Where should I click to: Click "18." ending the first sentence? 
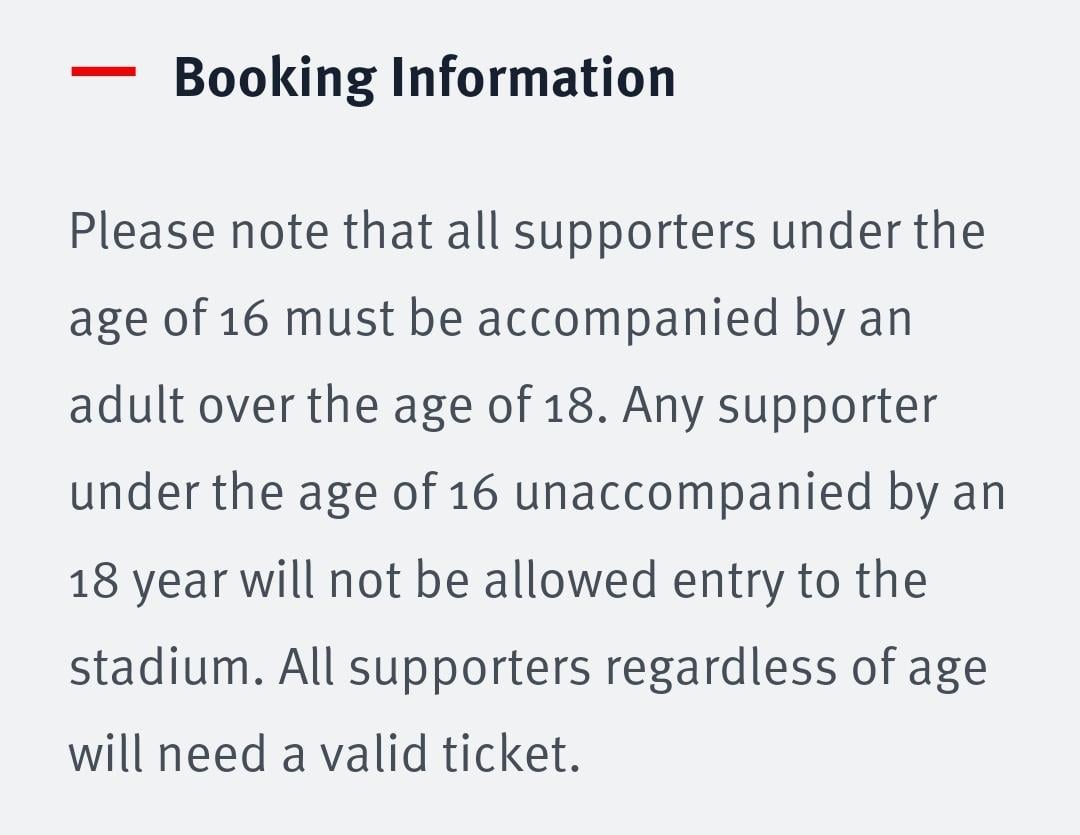(579, 406)
